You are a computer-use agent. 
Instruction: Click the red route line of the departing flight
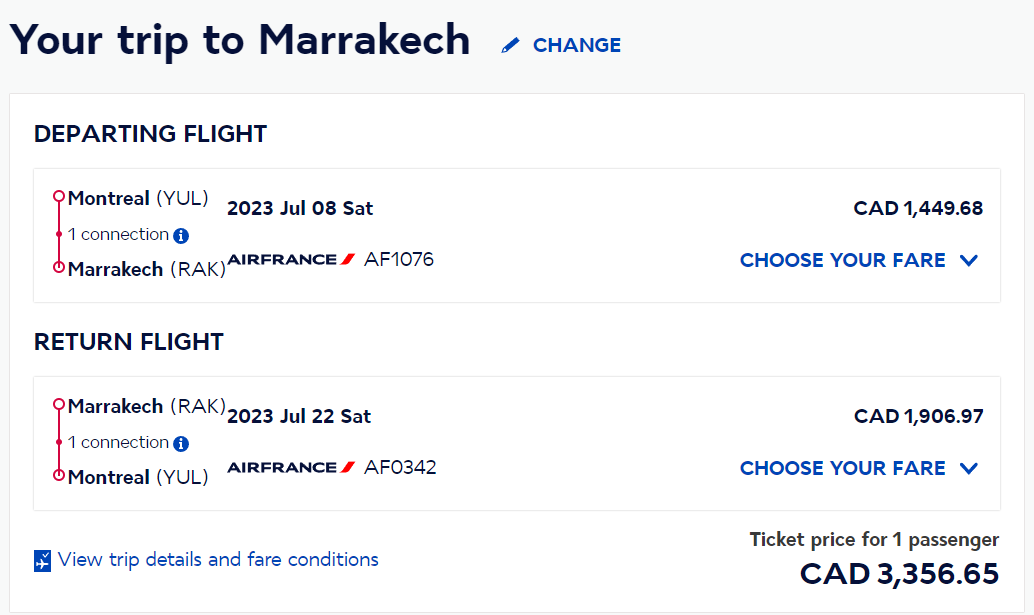pyautogui.click(x=59, y=232)
